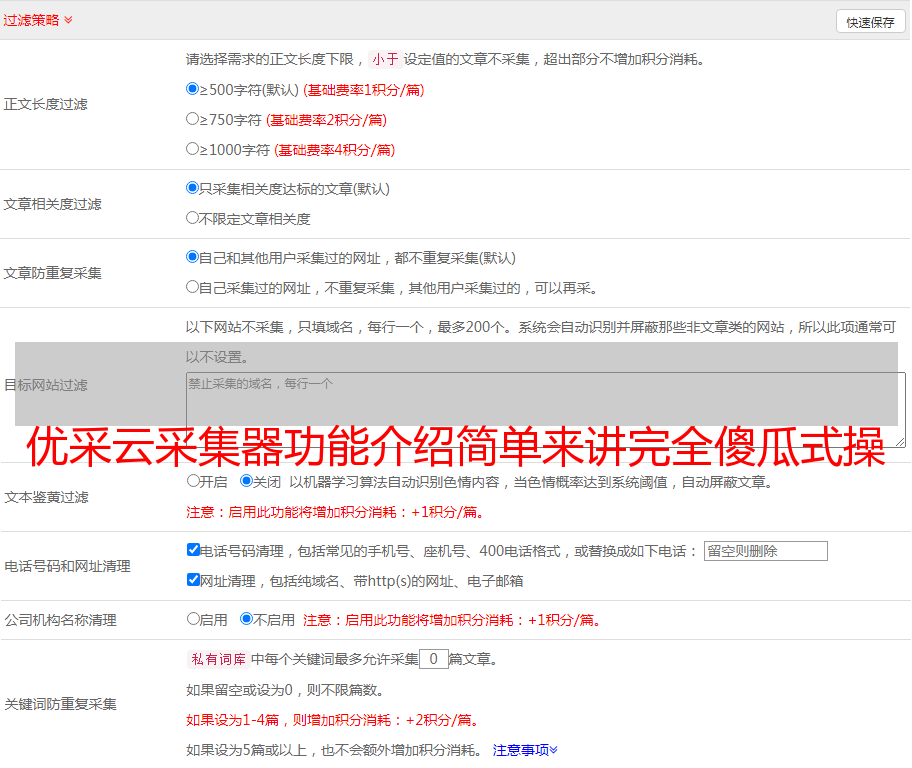The image size is (912, 768).
Task: Select ≥750字符 length filter option
Action: pyautogui.click(x=193, y=119)
